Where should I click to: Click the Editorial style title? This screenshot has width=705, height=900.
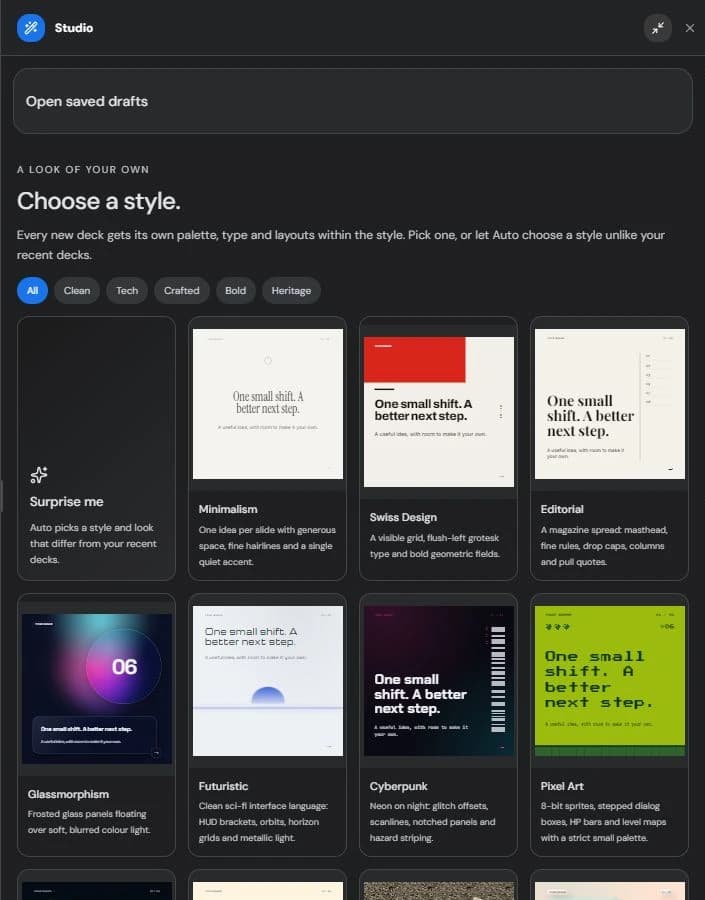click(x=562, y=509)
